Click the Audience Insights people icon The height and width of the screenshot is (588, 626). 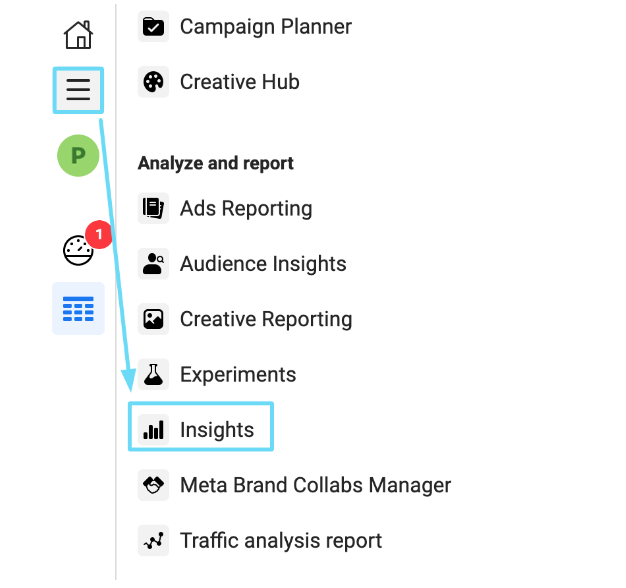[153, 264]
